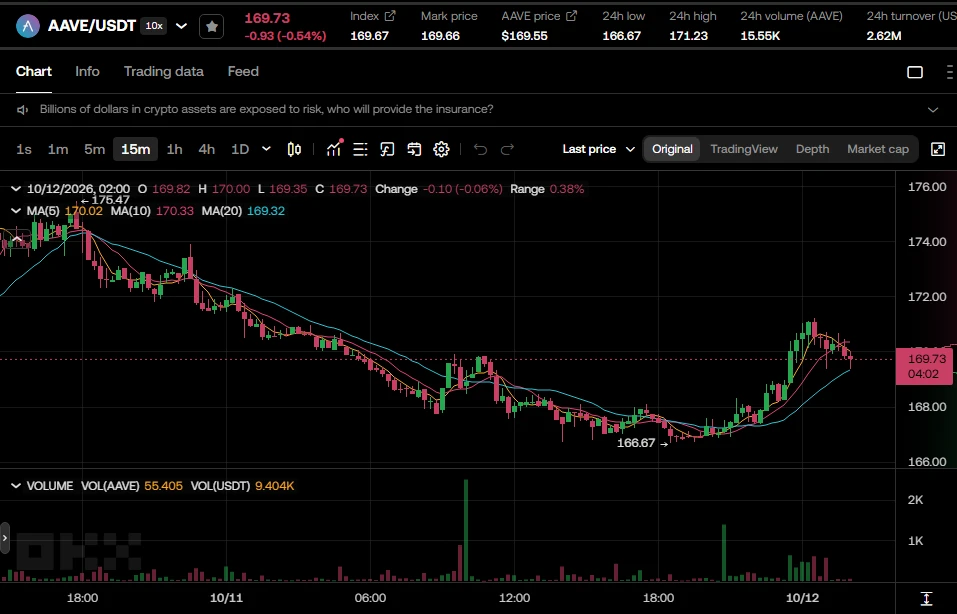Viewport: 957px width, 614px height.
Task: Open the Index external link icon
Action: click(389, 16)
